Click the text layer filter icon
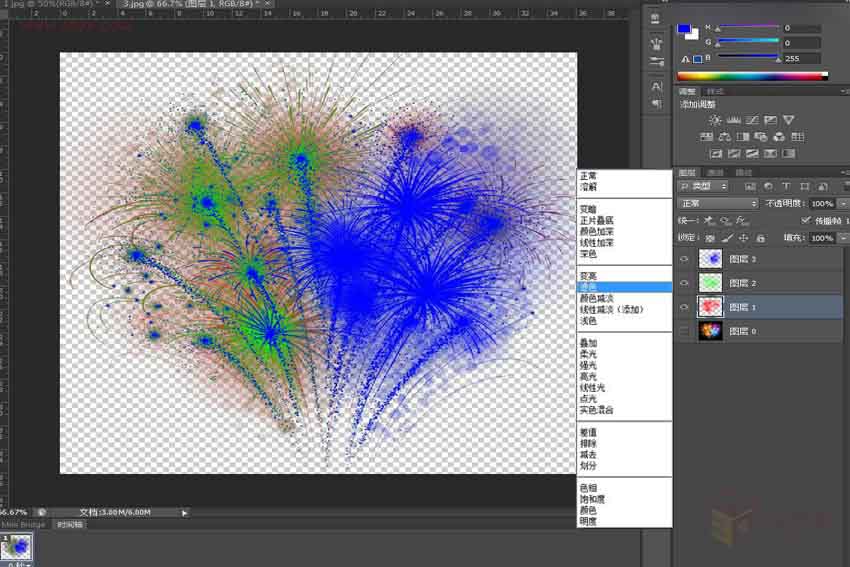Screen dimensions: 850x567 pos(786,187)
